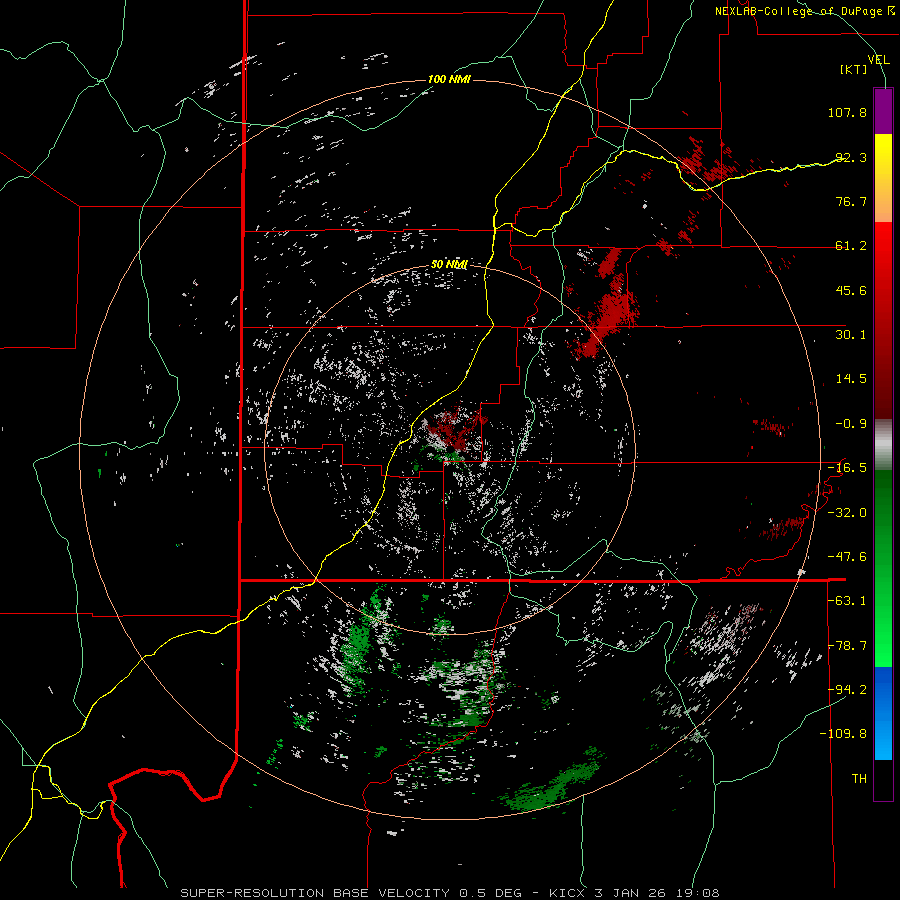The height and width of the screenshot is (900, 900).
Task: Click the yellow-orange segment of the color bar
Action: pyautogui.click(x=883, y=178)
